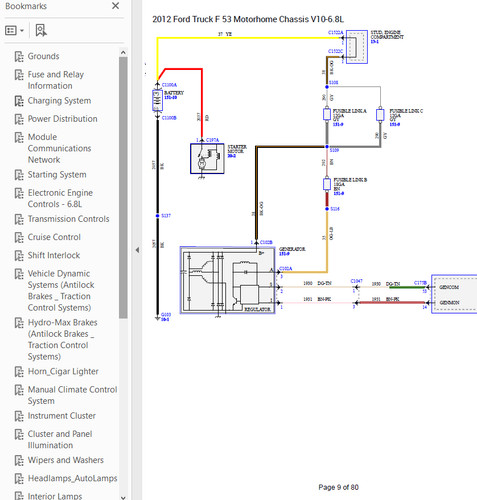Viewport: 477px width, 500px height.
Task: Open the Grounds bookmark
Action: 43,56
